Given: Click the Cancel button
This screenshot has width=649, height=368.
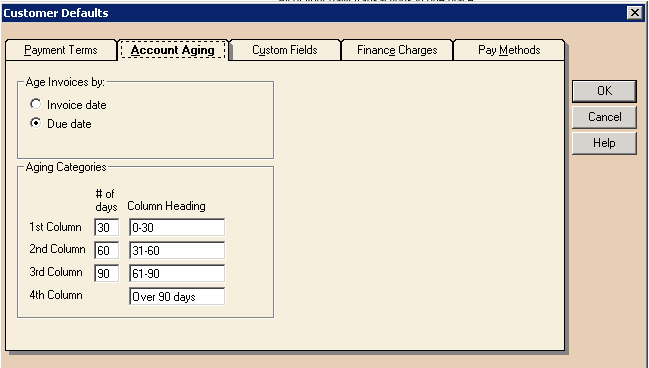Looking at the screenshot, I should coord(604,117).
